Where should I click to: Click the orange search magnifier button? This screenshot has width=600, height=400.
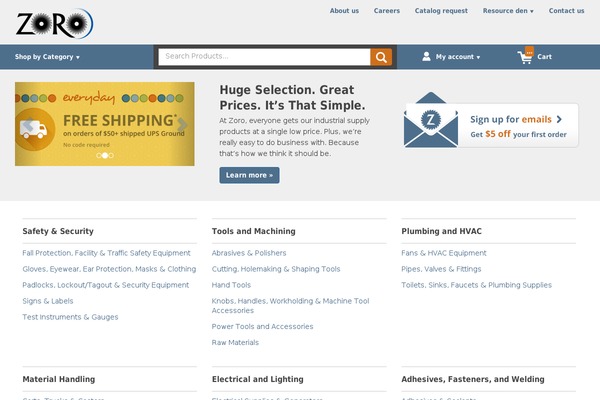[x=381, y=57]
